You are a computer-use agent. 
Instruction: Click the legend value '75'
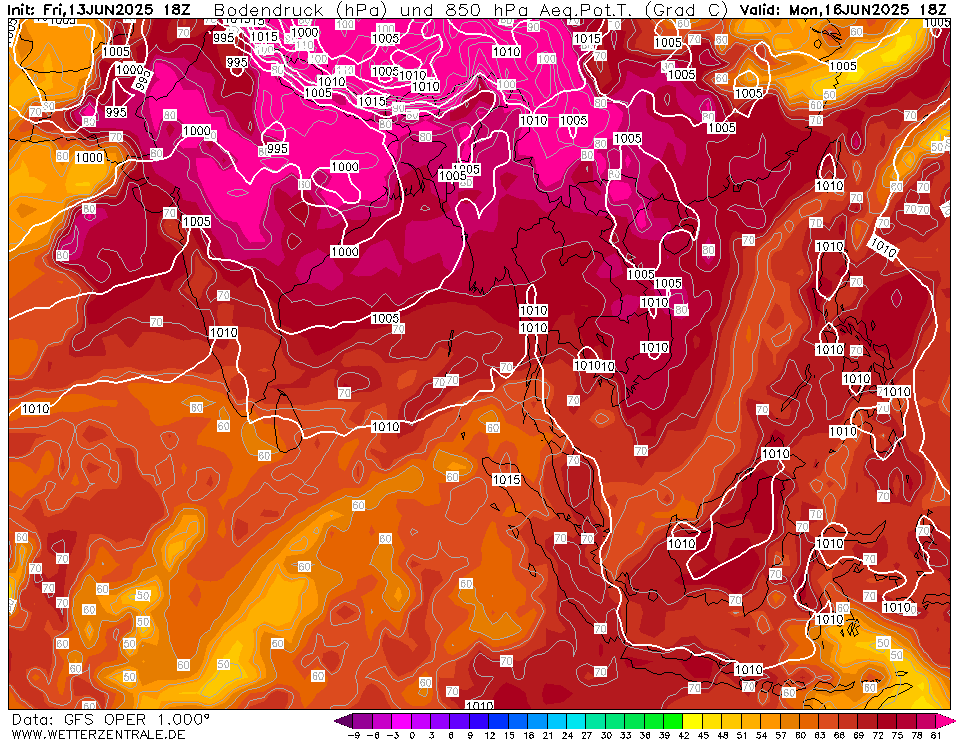click(x=898, y=735)
